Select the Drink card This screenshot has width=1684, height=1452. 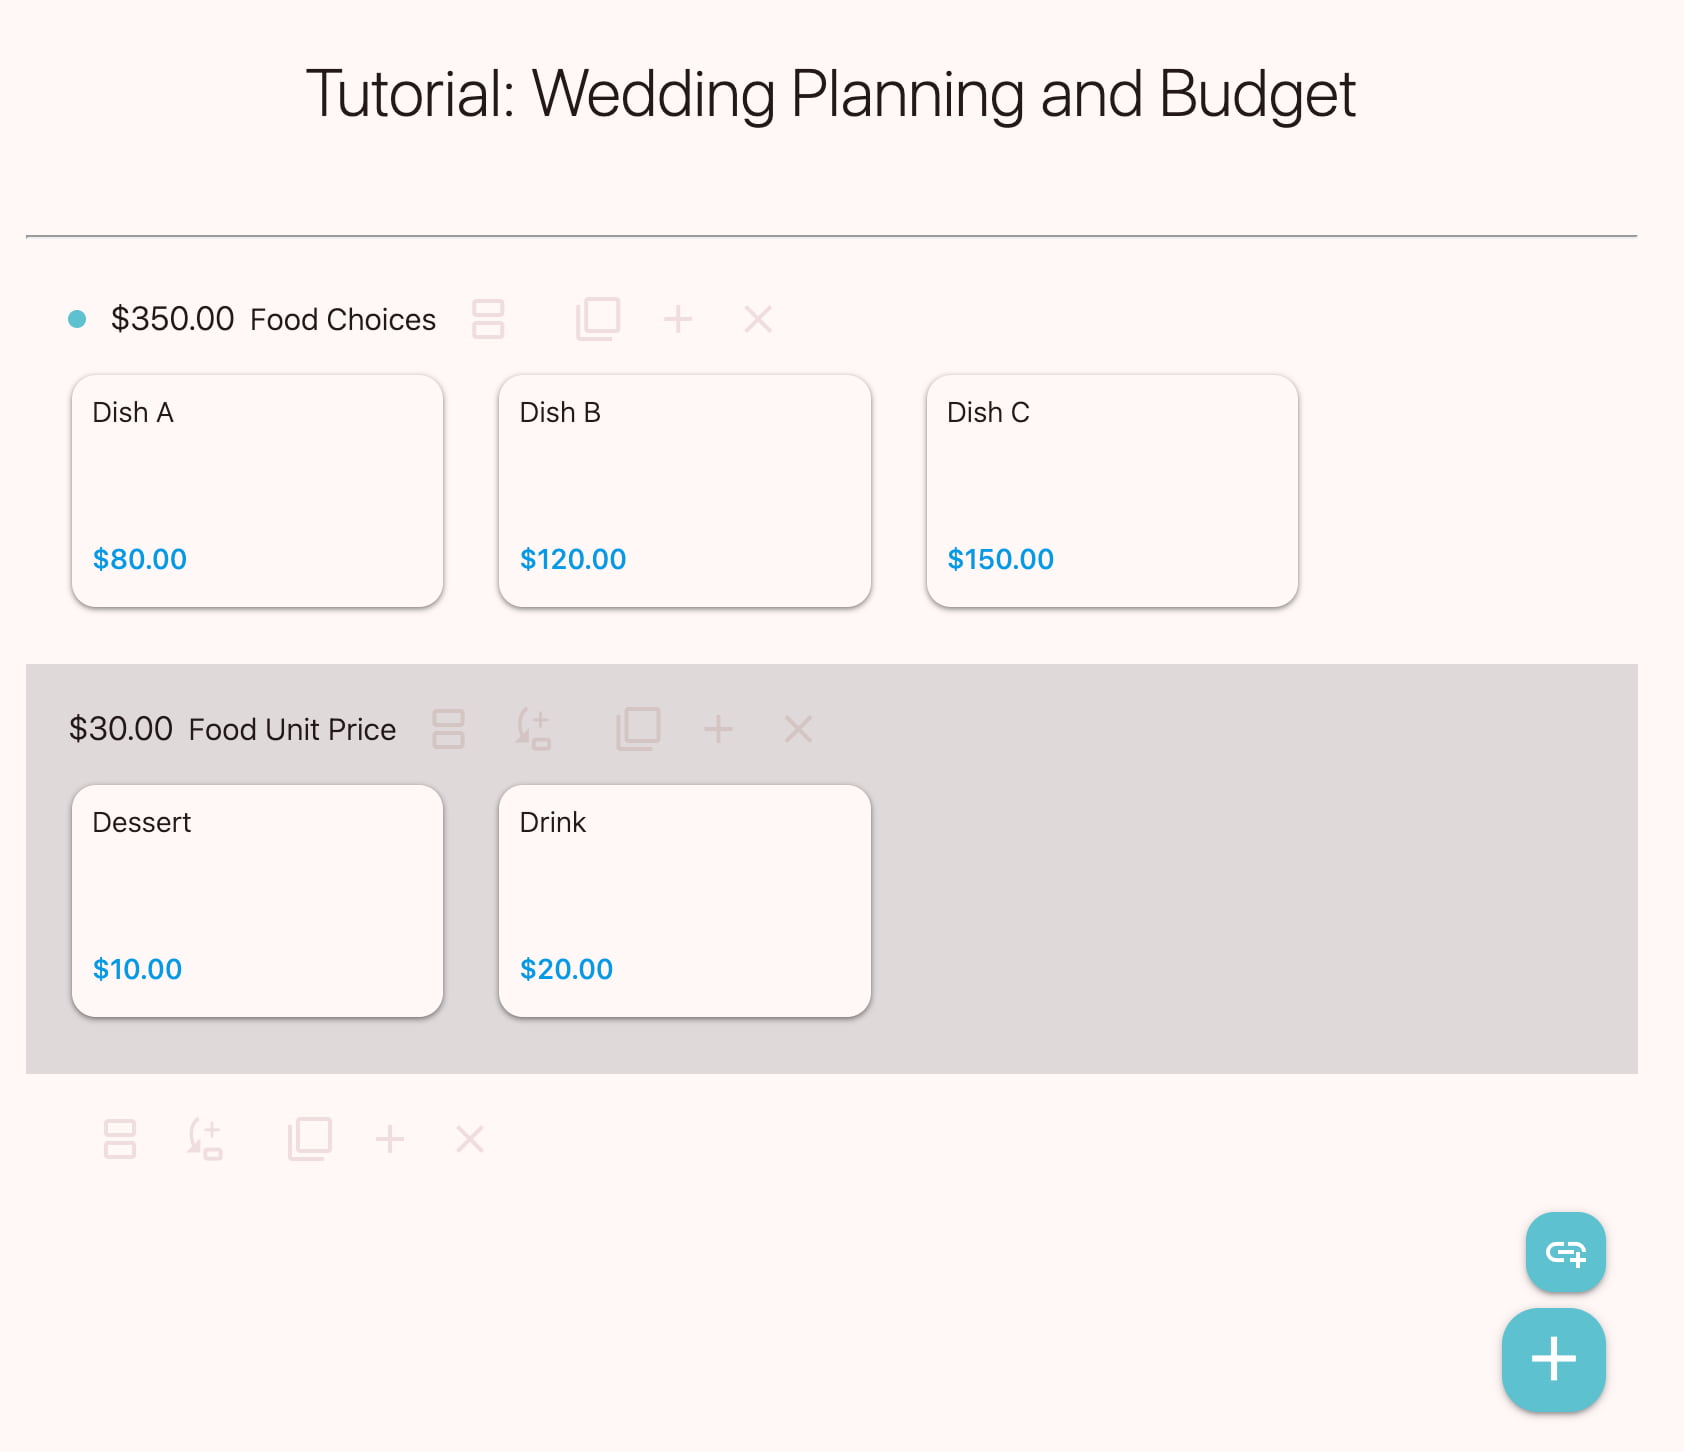click(685, 900)
